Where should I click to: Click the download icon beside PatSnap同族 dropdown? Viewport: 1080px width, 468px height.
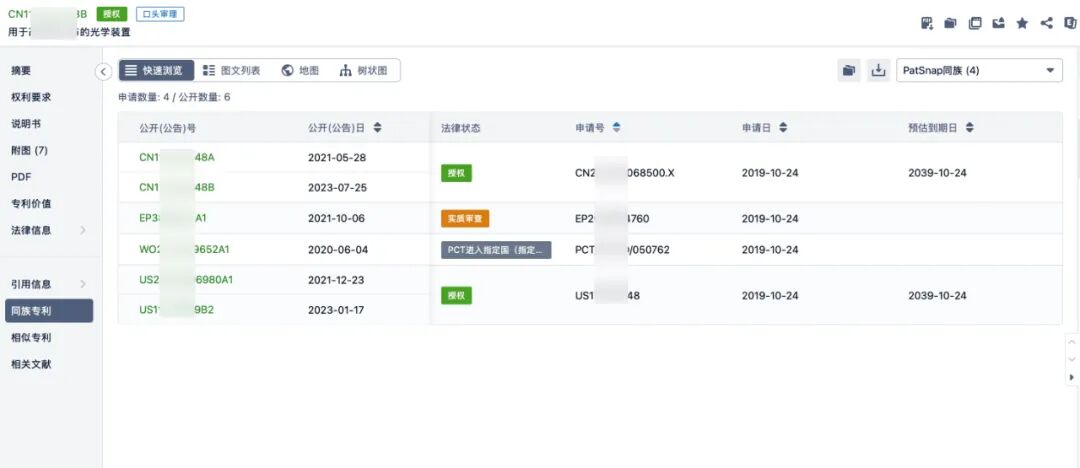(x=878, y=70)
